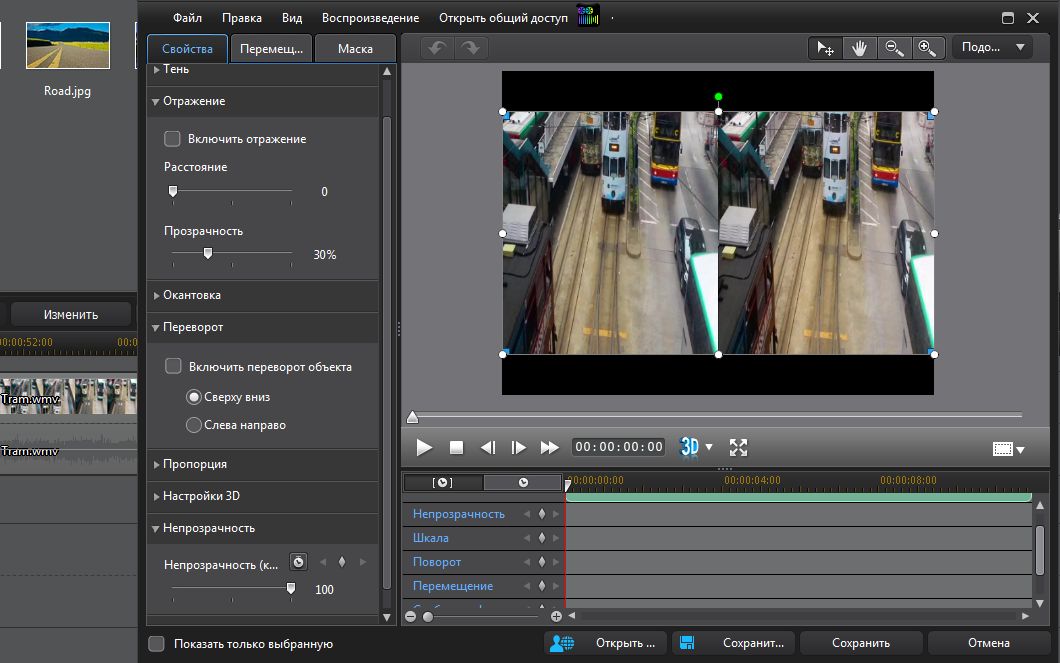Switch to the 'Маска' tab

pyautogui.click(x=355, y=49)
